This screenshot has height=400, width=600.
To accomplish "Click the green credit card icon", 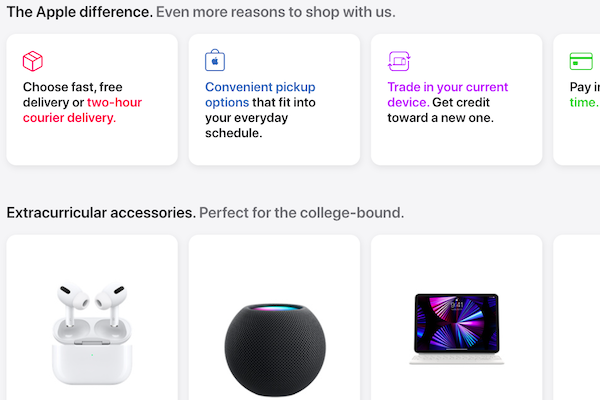I will pyautogui.click(x=581, y=61).
